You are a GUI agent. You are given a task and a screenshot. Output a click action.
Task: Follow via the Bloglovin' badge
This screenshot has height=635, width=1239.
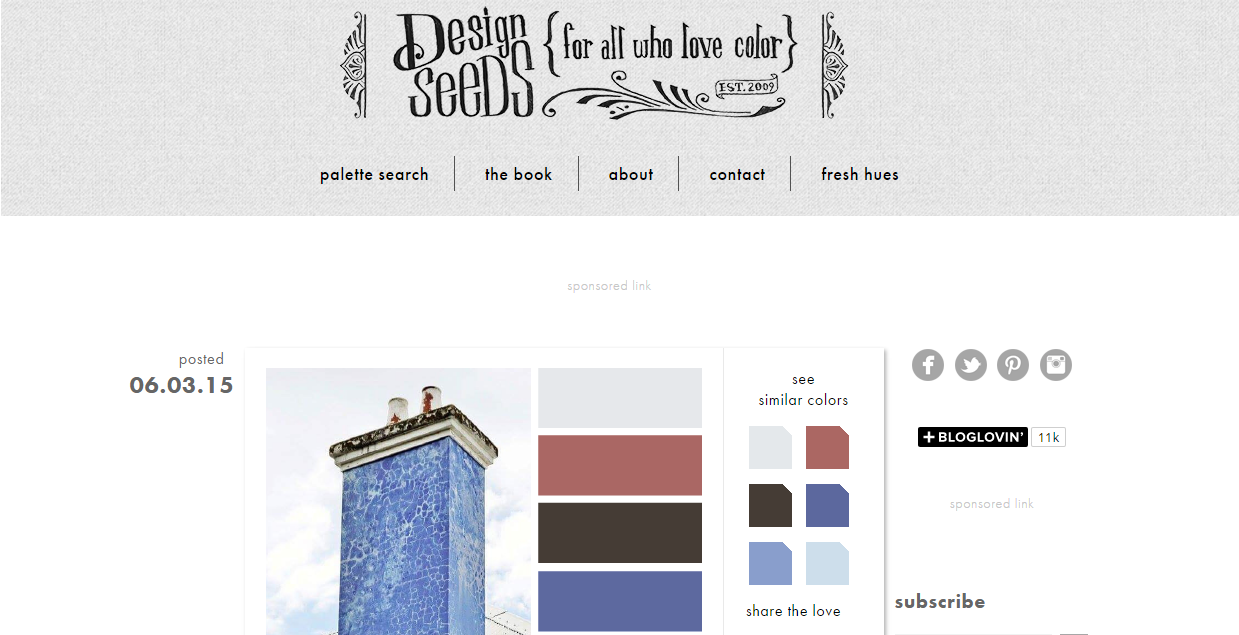[x=973, y=437]
